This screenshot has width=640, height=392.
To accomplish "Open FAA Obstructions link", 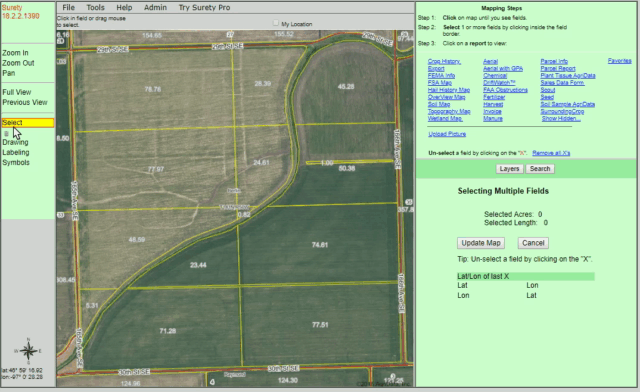I will [505, 90].
